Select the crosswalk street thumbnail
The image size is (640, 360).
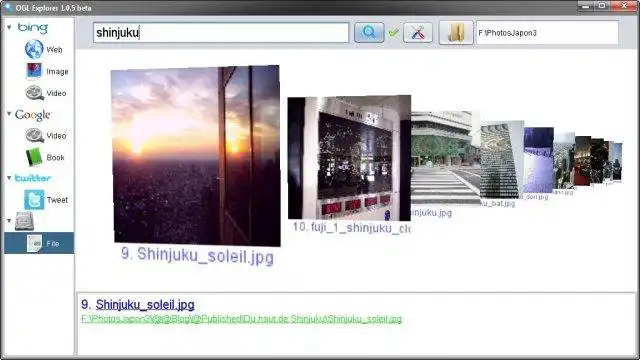pyautogui.click(x=445, y=158)
